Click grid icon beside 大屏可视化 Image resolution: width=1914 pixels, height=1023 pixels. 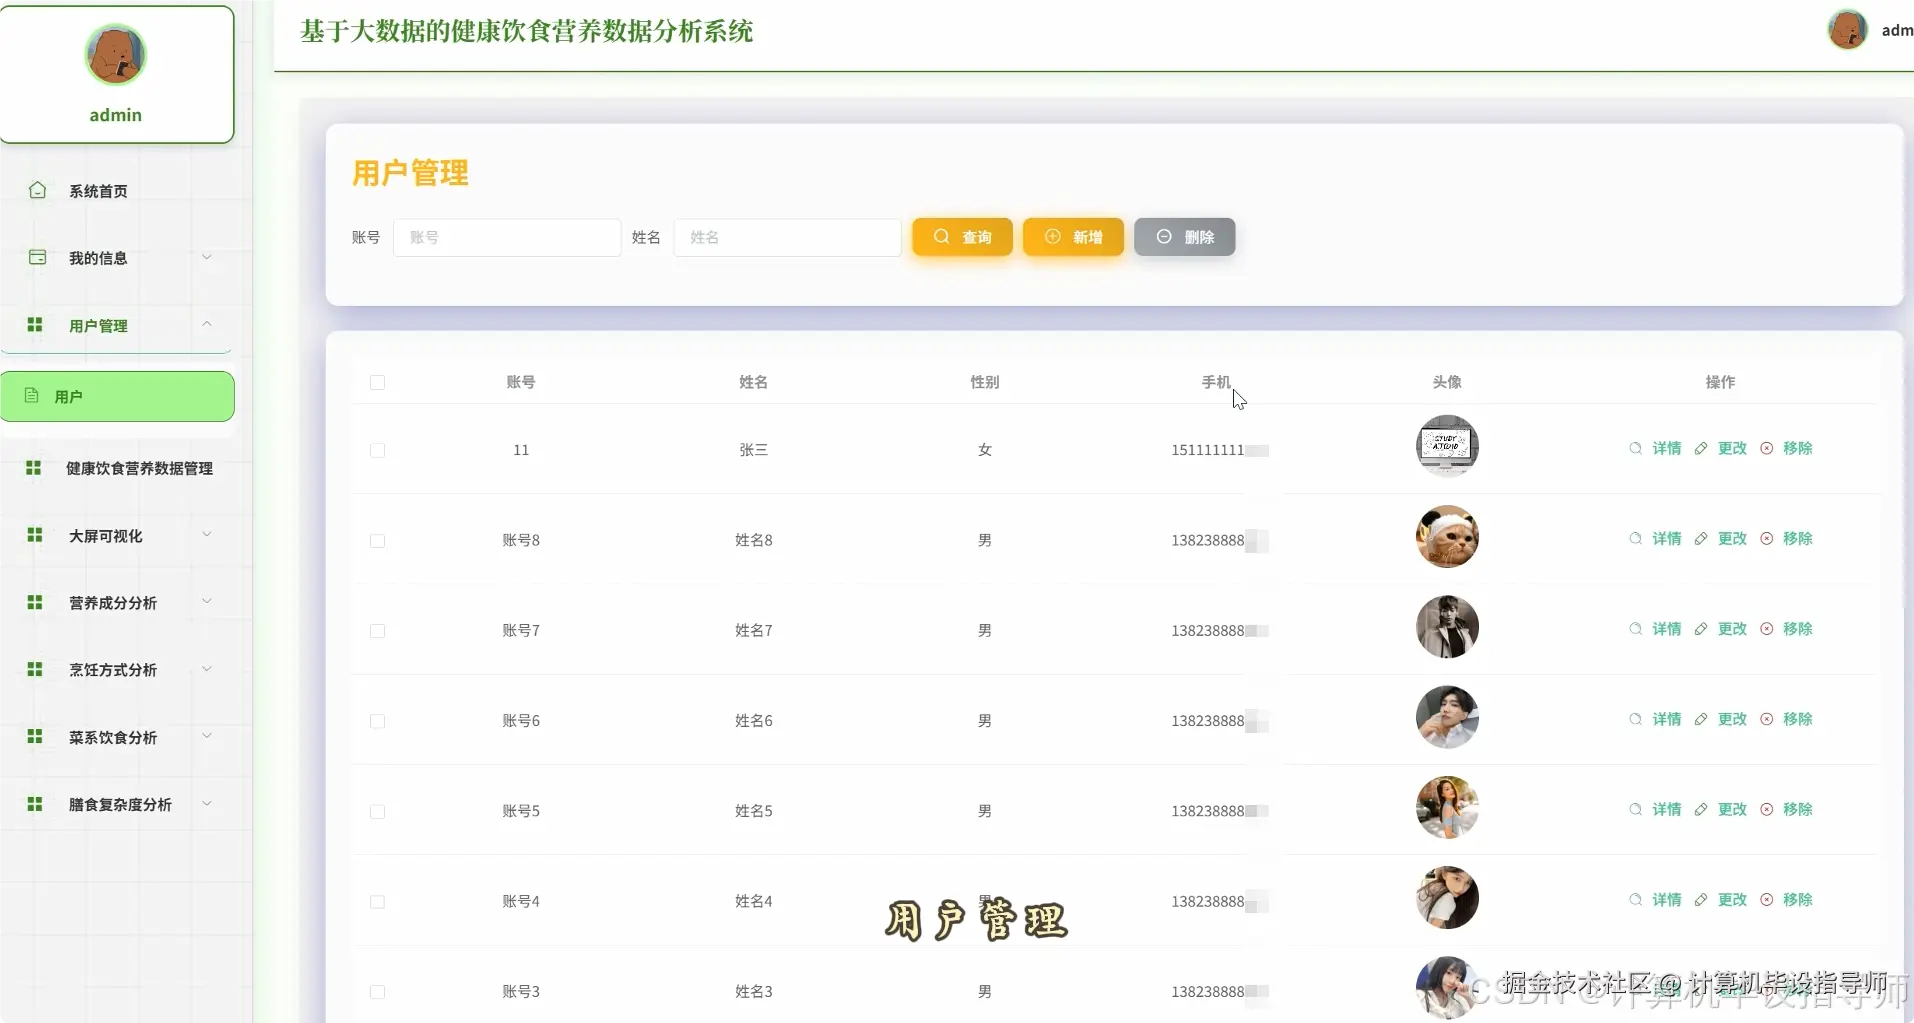coord(35,535)
